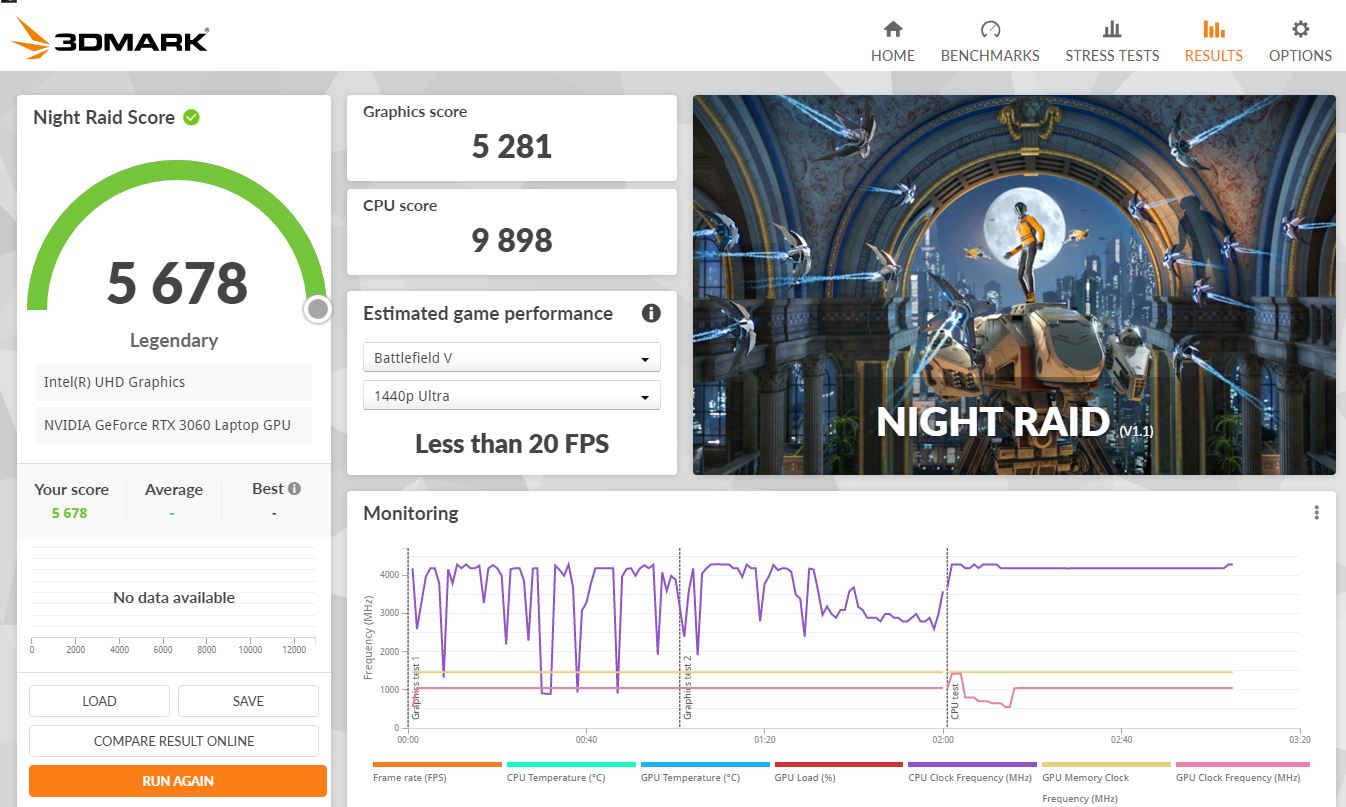Click the No data available text
1346x807 pixels.
coord(174,598)
